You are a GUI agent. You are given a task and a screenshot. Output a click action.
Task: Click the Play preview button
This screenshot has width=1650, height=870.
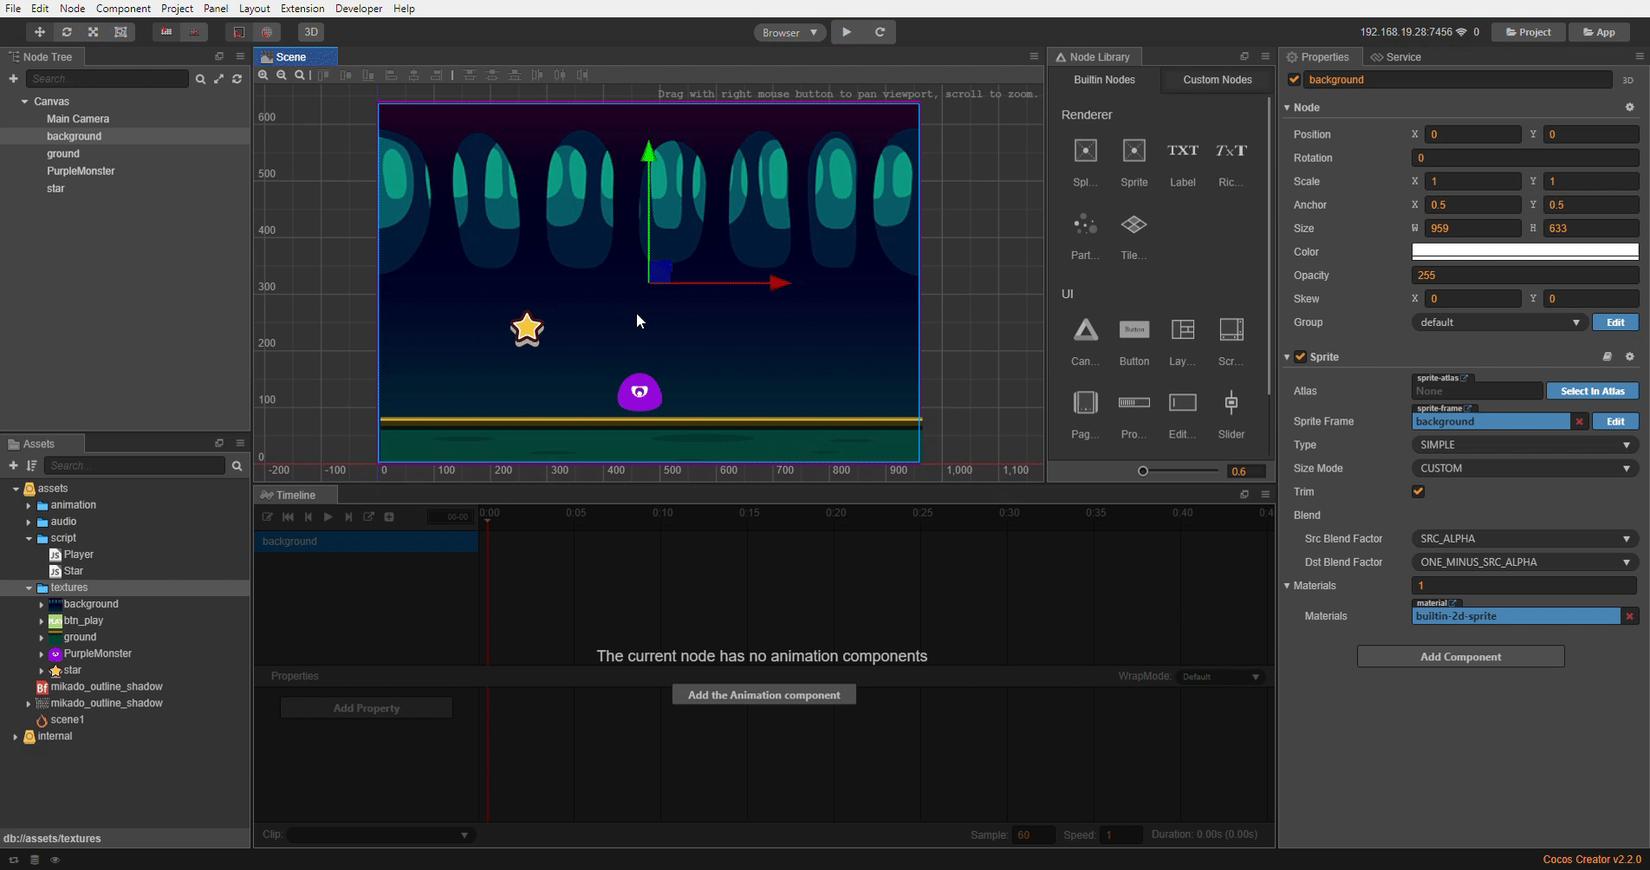847,32
